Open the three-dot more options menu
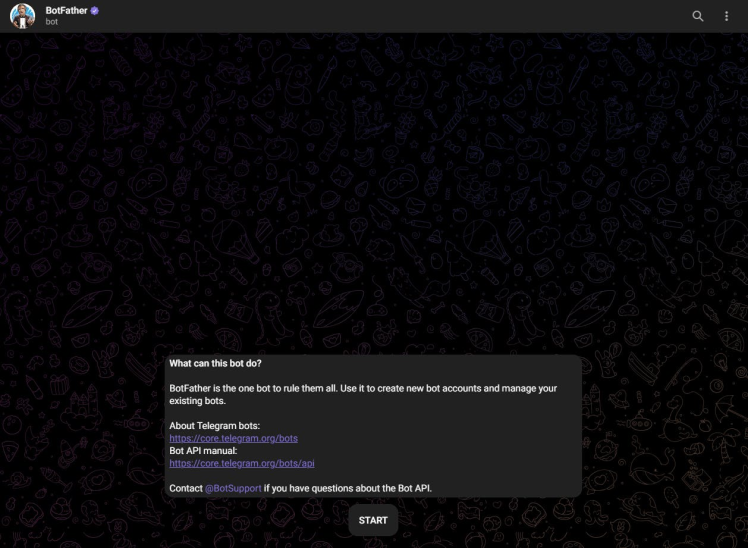The height and width of the screenshot is (548, 748). point(726,16)
